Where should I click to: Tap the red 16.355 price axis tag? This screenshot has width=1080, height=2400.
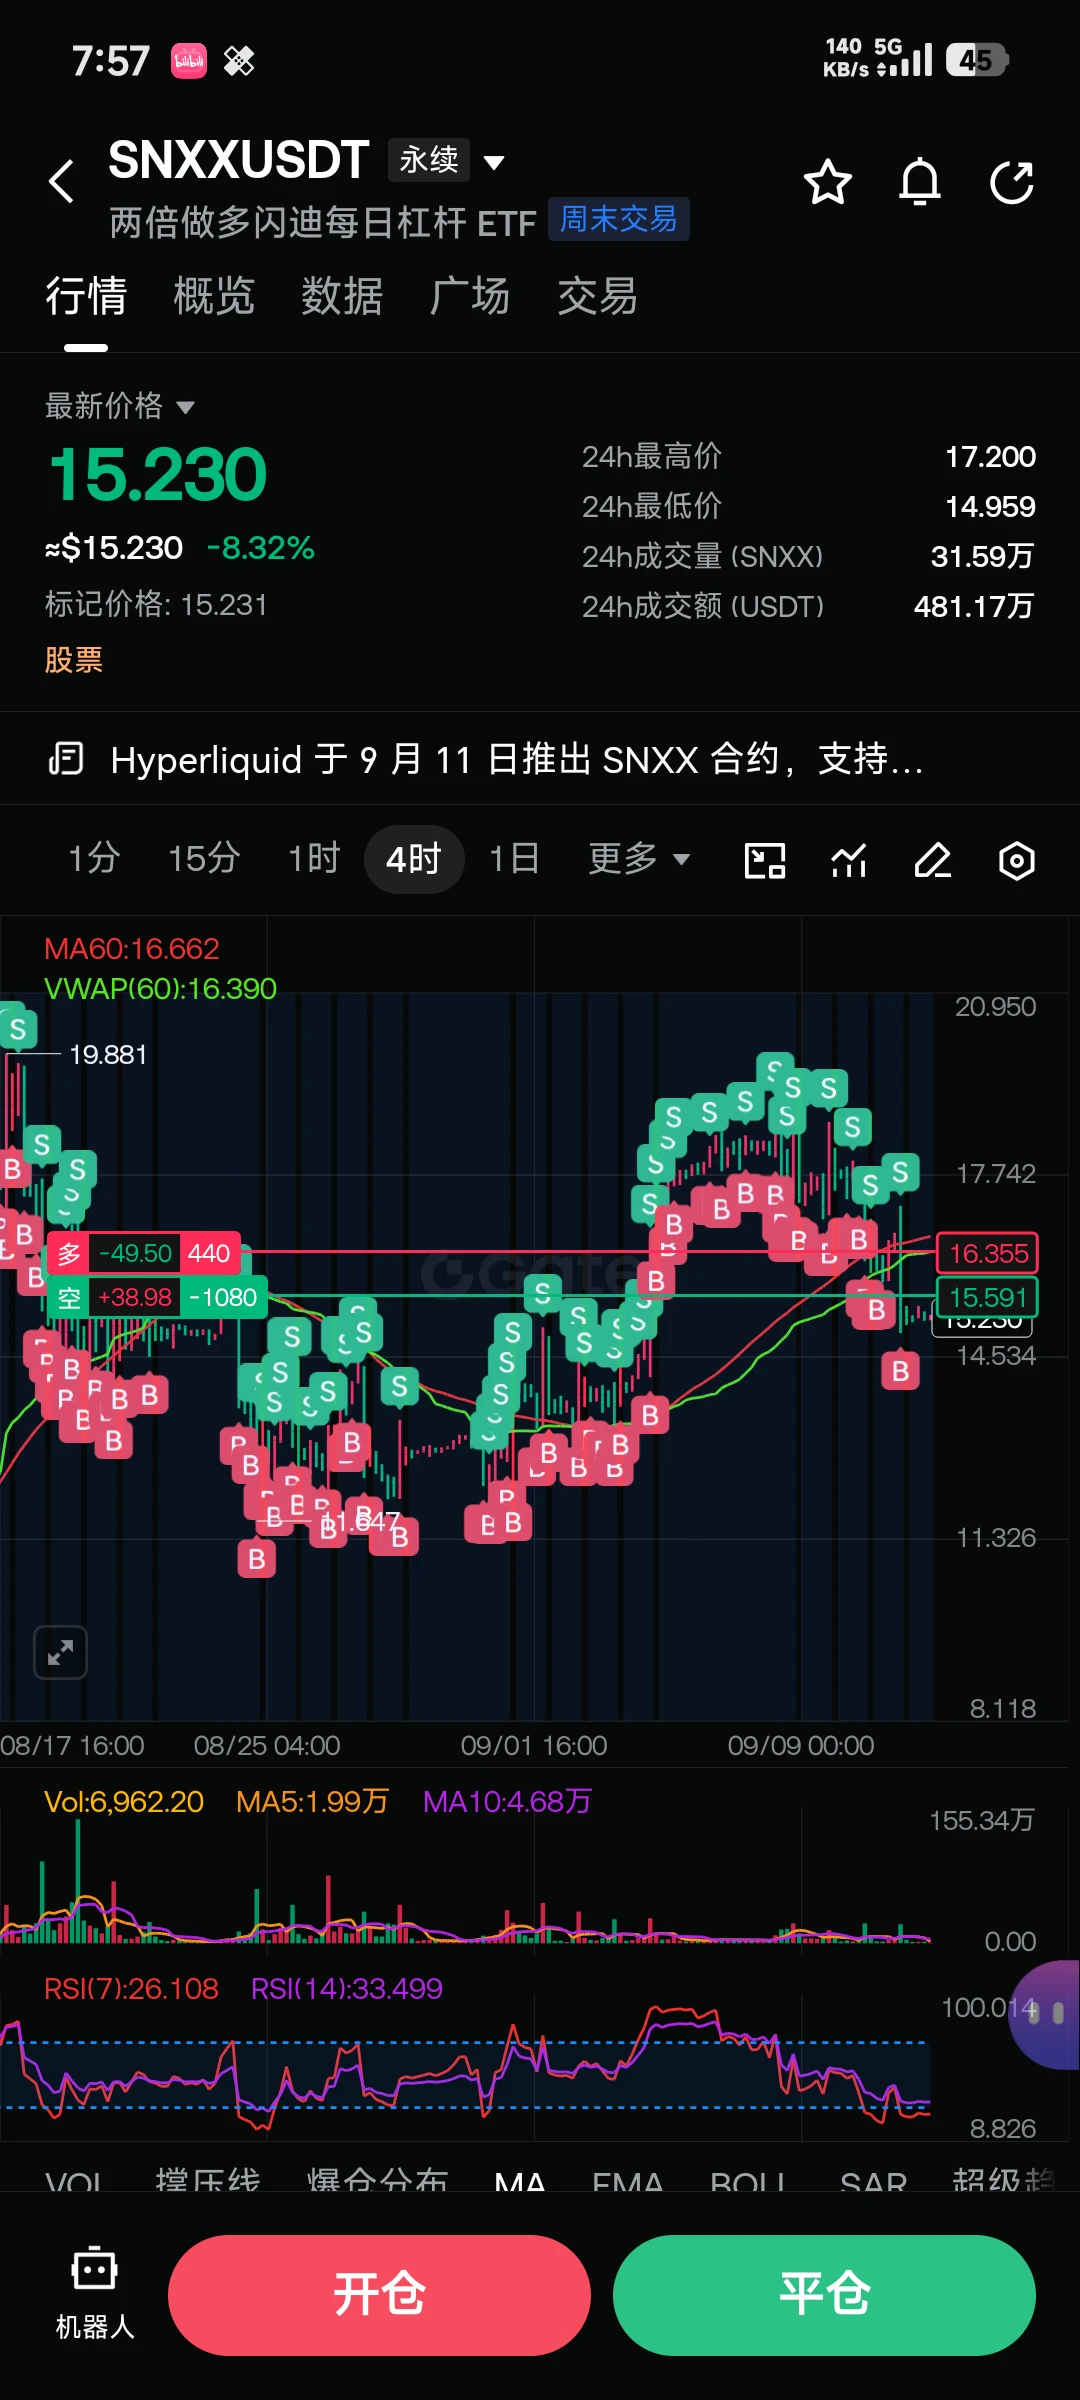click(987, 1253)
